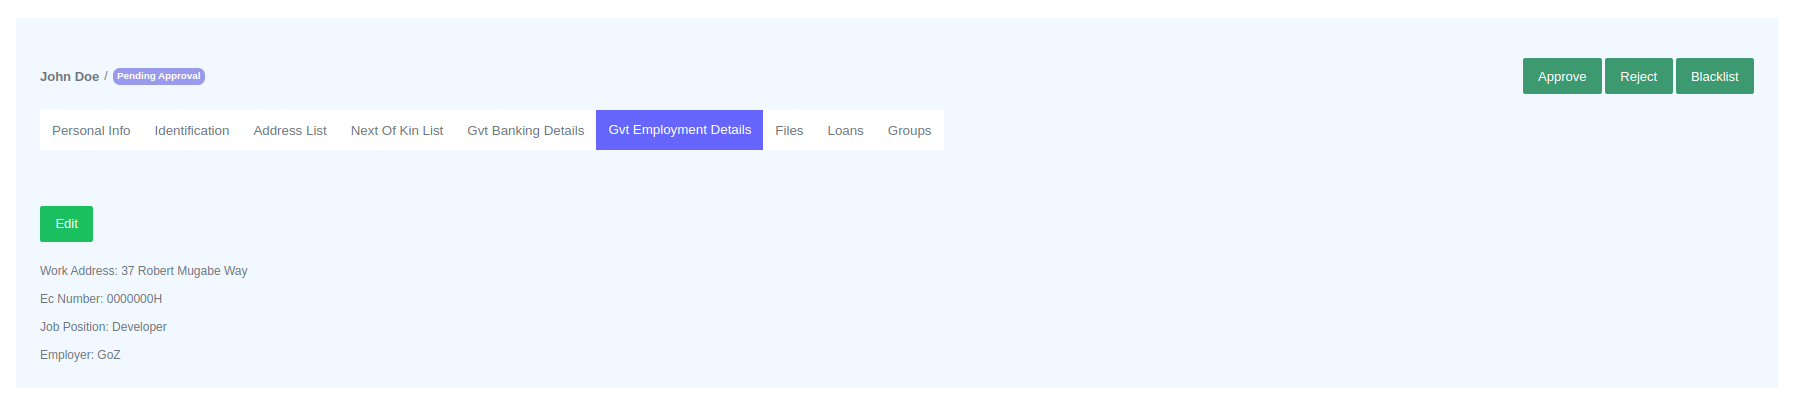Click the Work Address text line
This screenshot has width=1797, height=410.
tap(143, 271)
